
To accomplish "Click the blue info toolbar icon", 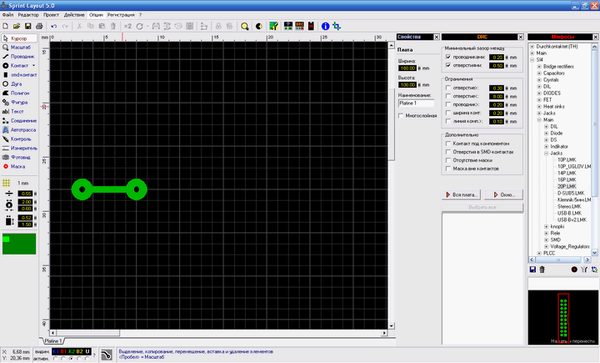I will click(x=325, y=26).
